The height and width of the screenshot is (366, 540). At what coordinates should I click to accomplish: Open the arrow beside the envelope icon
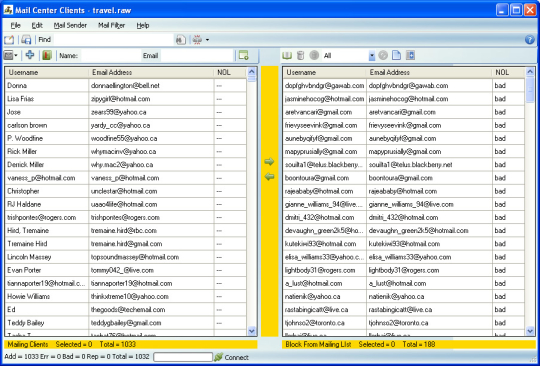click(16, 55)
